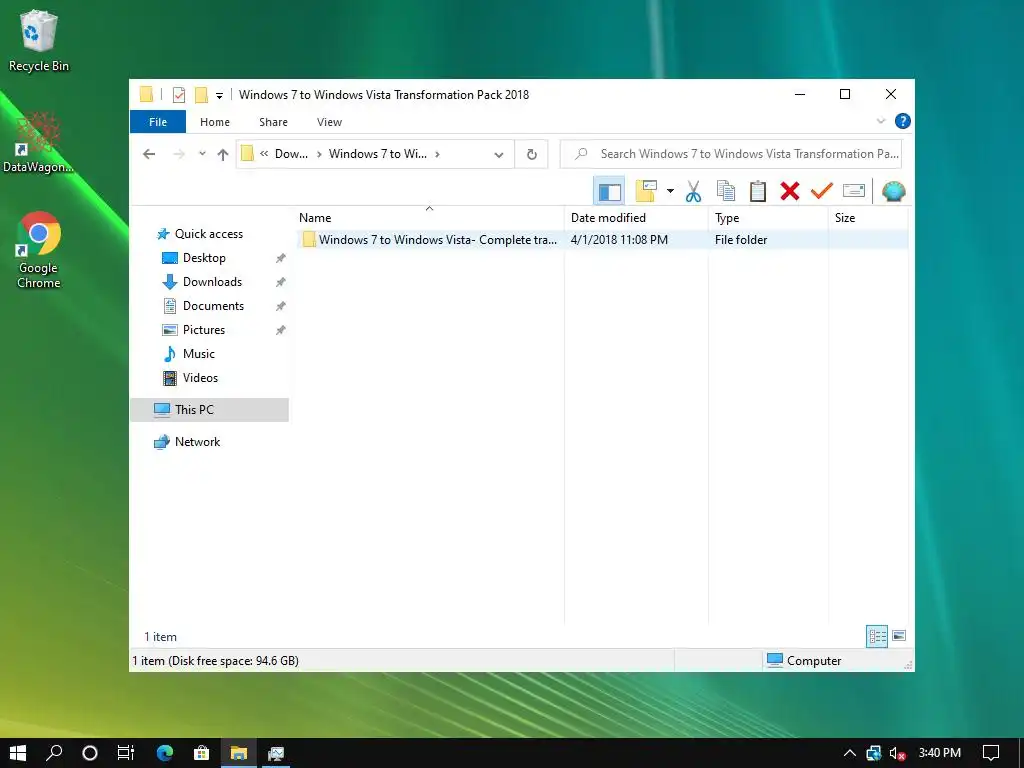Click the Computer status bar zone
1024x768 pixels.
point(804,661)
